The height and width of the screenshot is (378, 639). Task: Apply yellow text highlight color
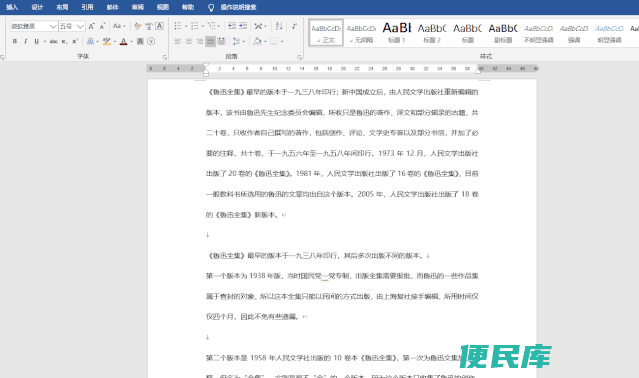coord(106,41)
